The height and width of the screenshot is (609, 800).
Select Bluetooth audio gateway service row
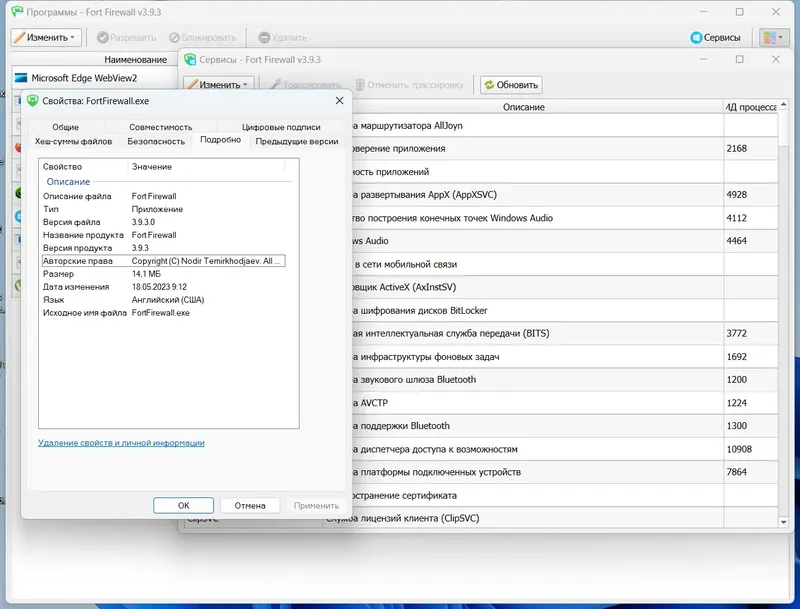click(x=565, y=379)
